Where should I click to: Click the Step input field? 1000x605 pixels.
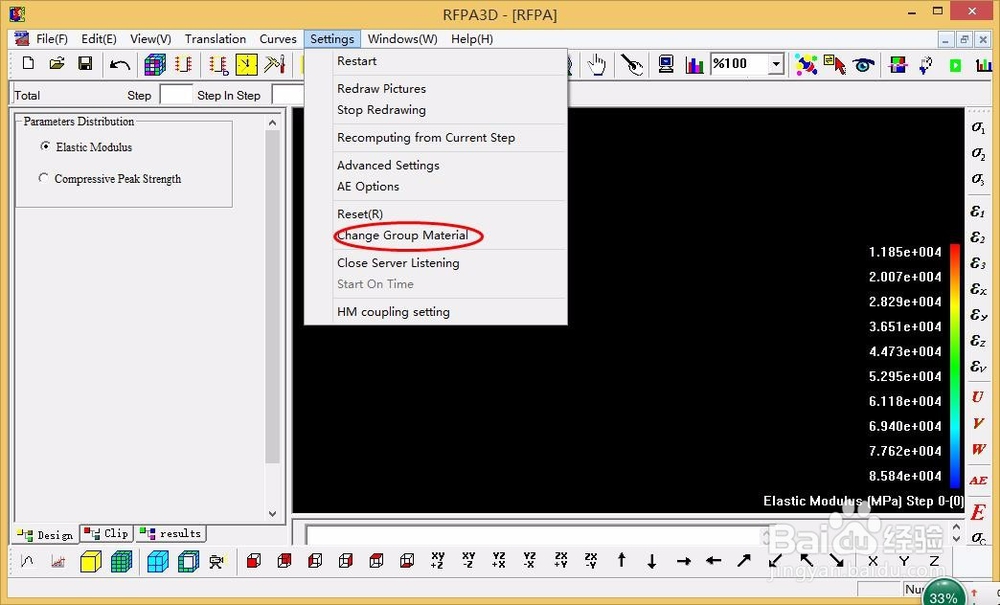click(175, 95)
